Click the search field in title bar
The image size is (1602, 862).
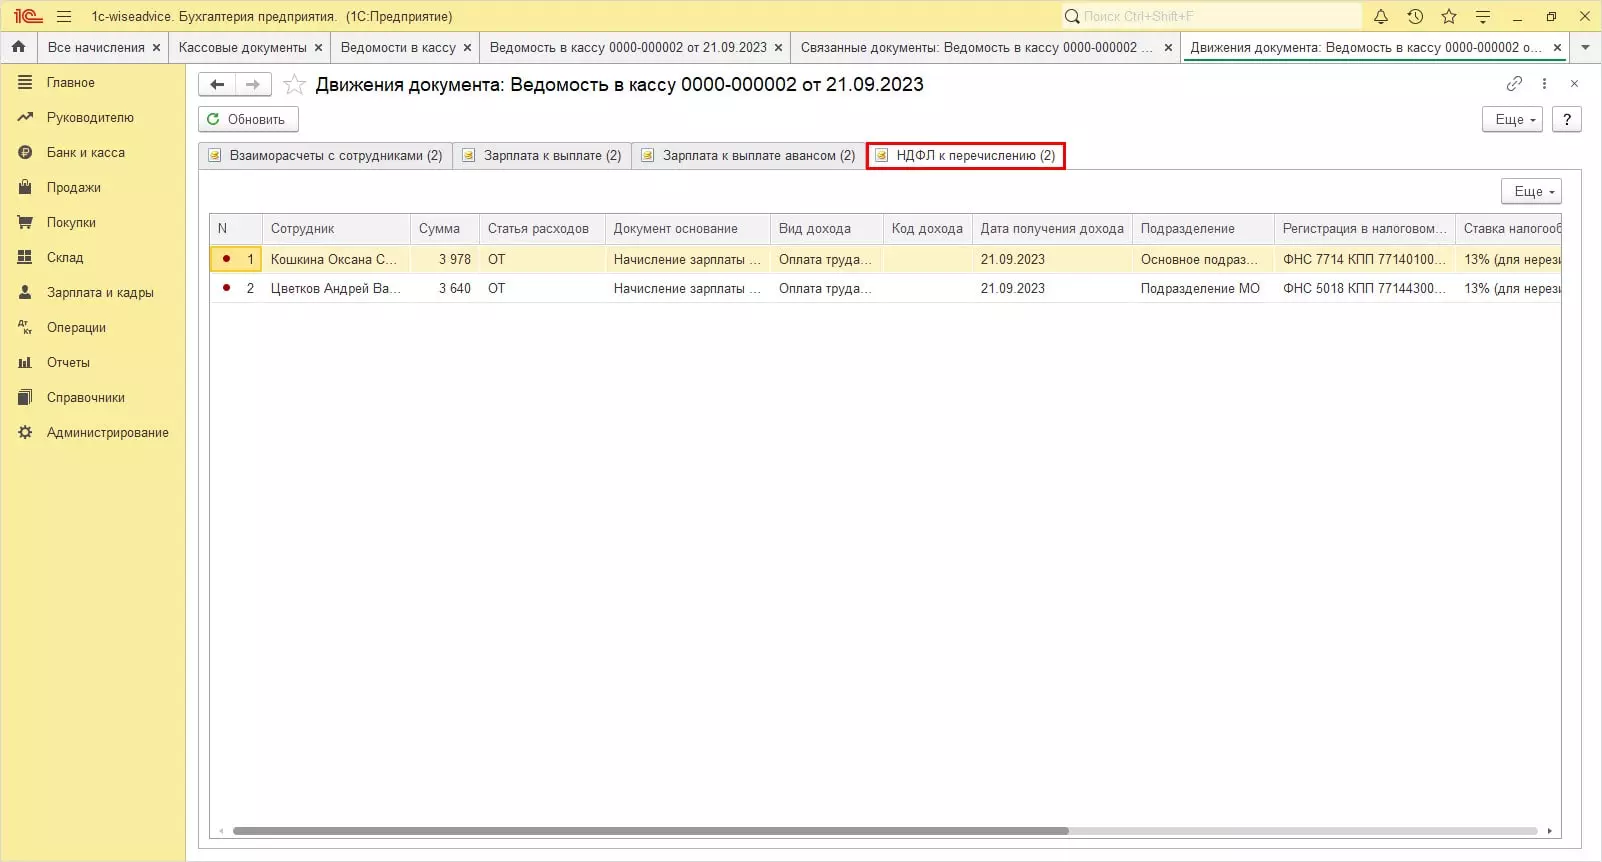click(x=1210, y=16)
